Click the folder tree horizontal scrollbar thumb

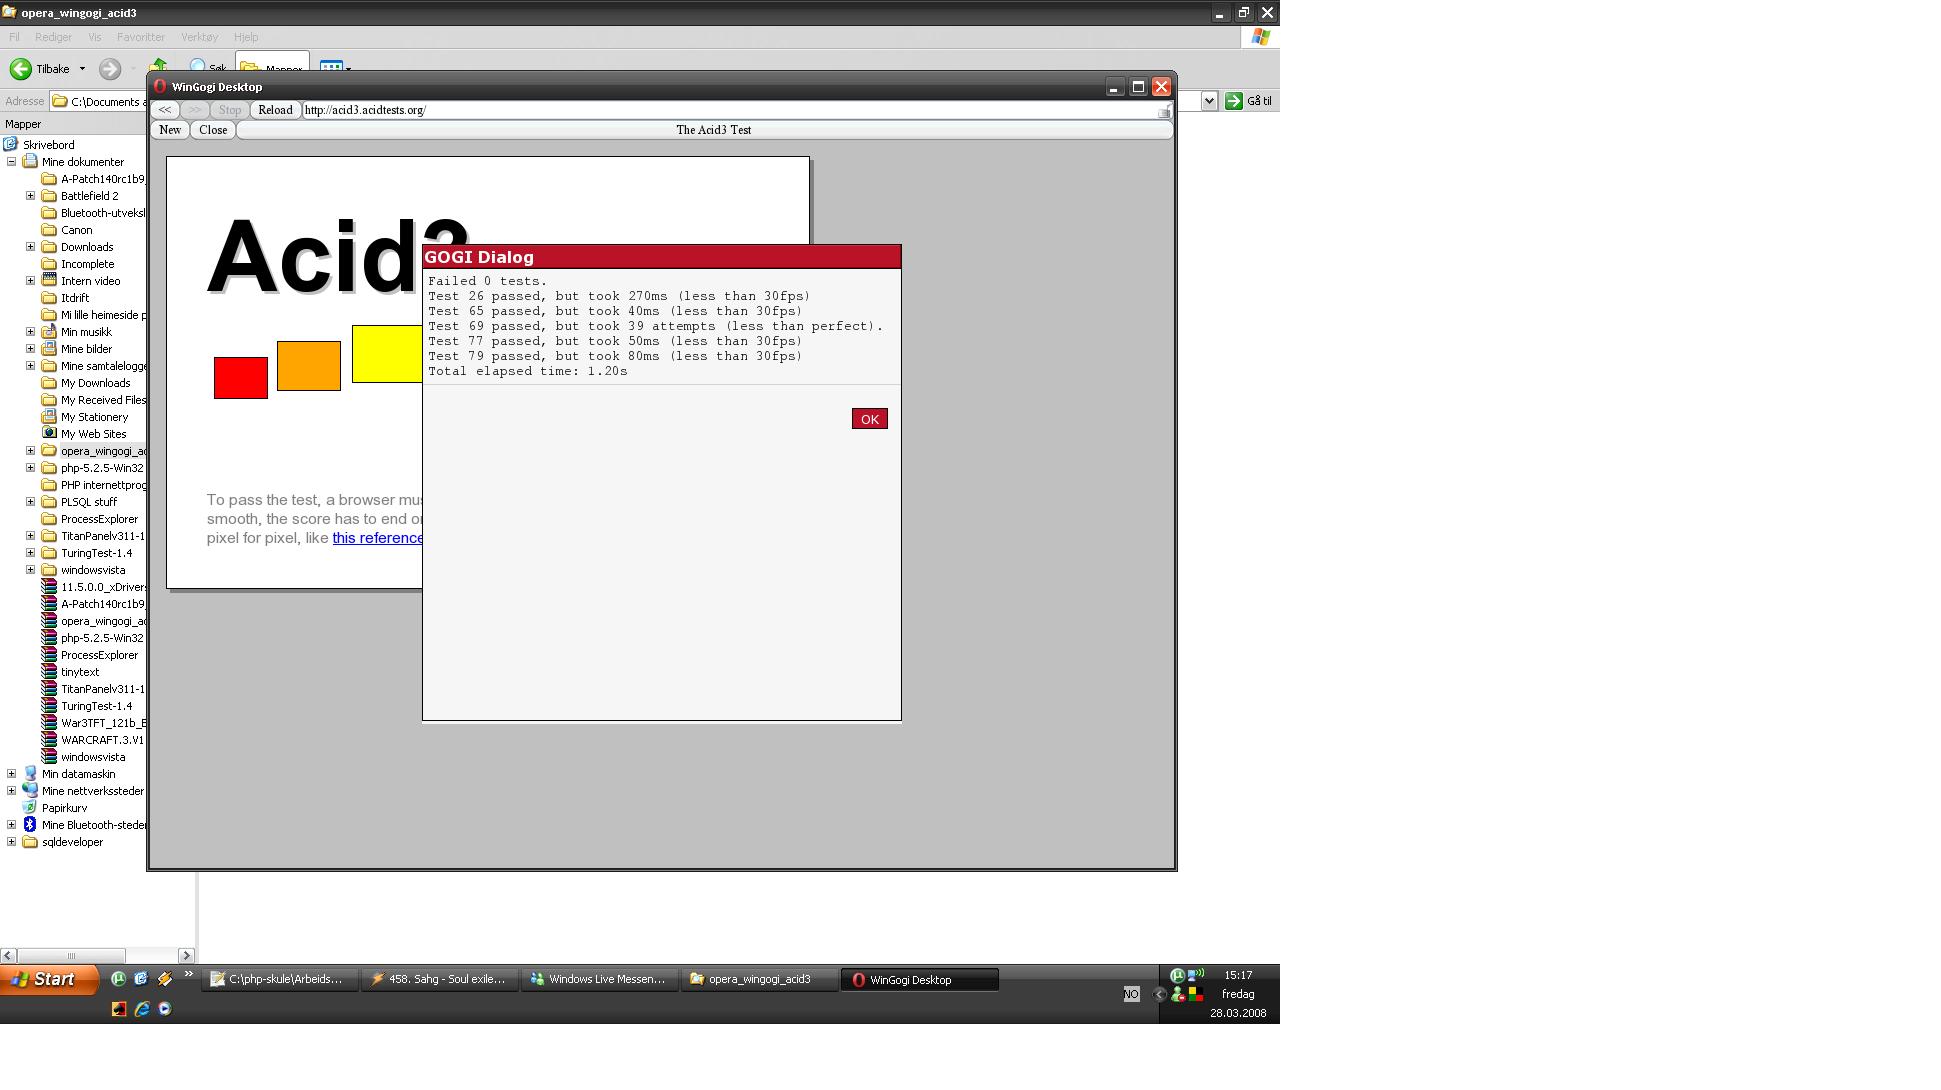point(71,956)
